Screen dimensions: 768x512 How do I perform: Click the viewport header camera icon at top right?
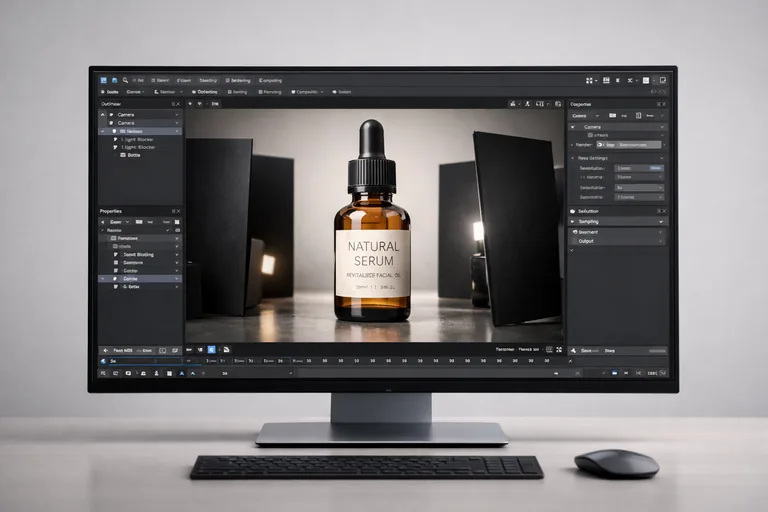pyautogui.click(x=513, y=104)
